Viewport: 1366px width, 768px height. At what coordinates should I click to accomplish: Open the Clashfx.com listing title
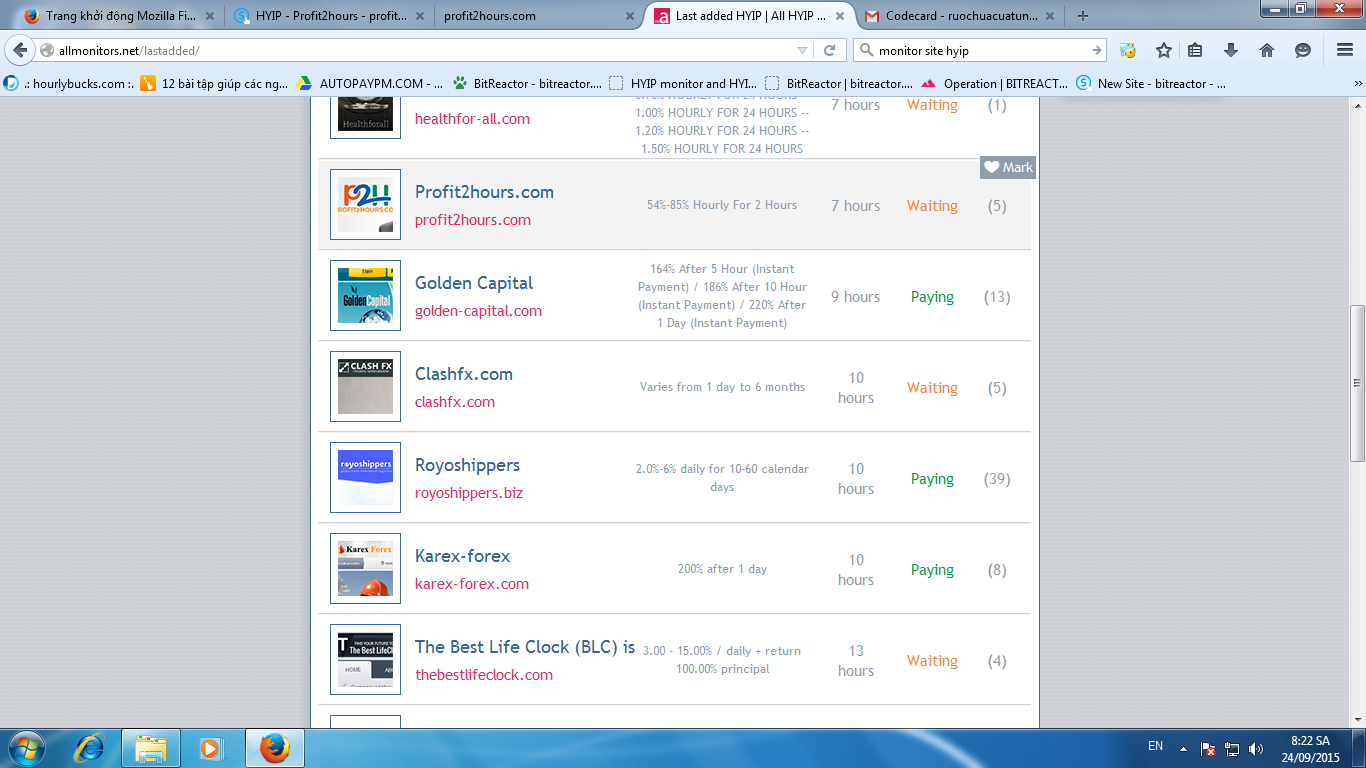[464, 374]
